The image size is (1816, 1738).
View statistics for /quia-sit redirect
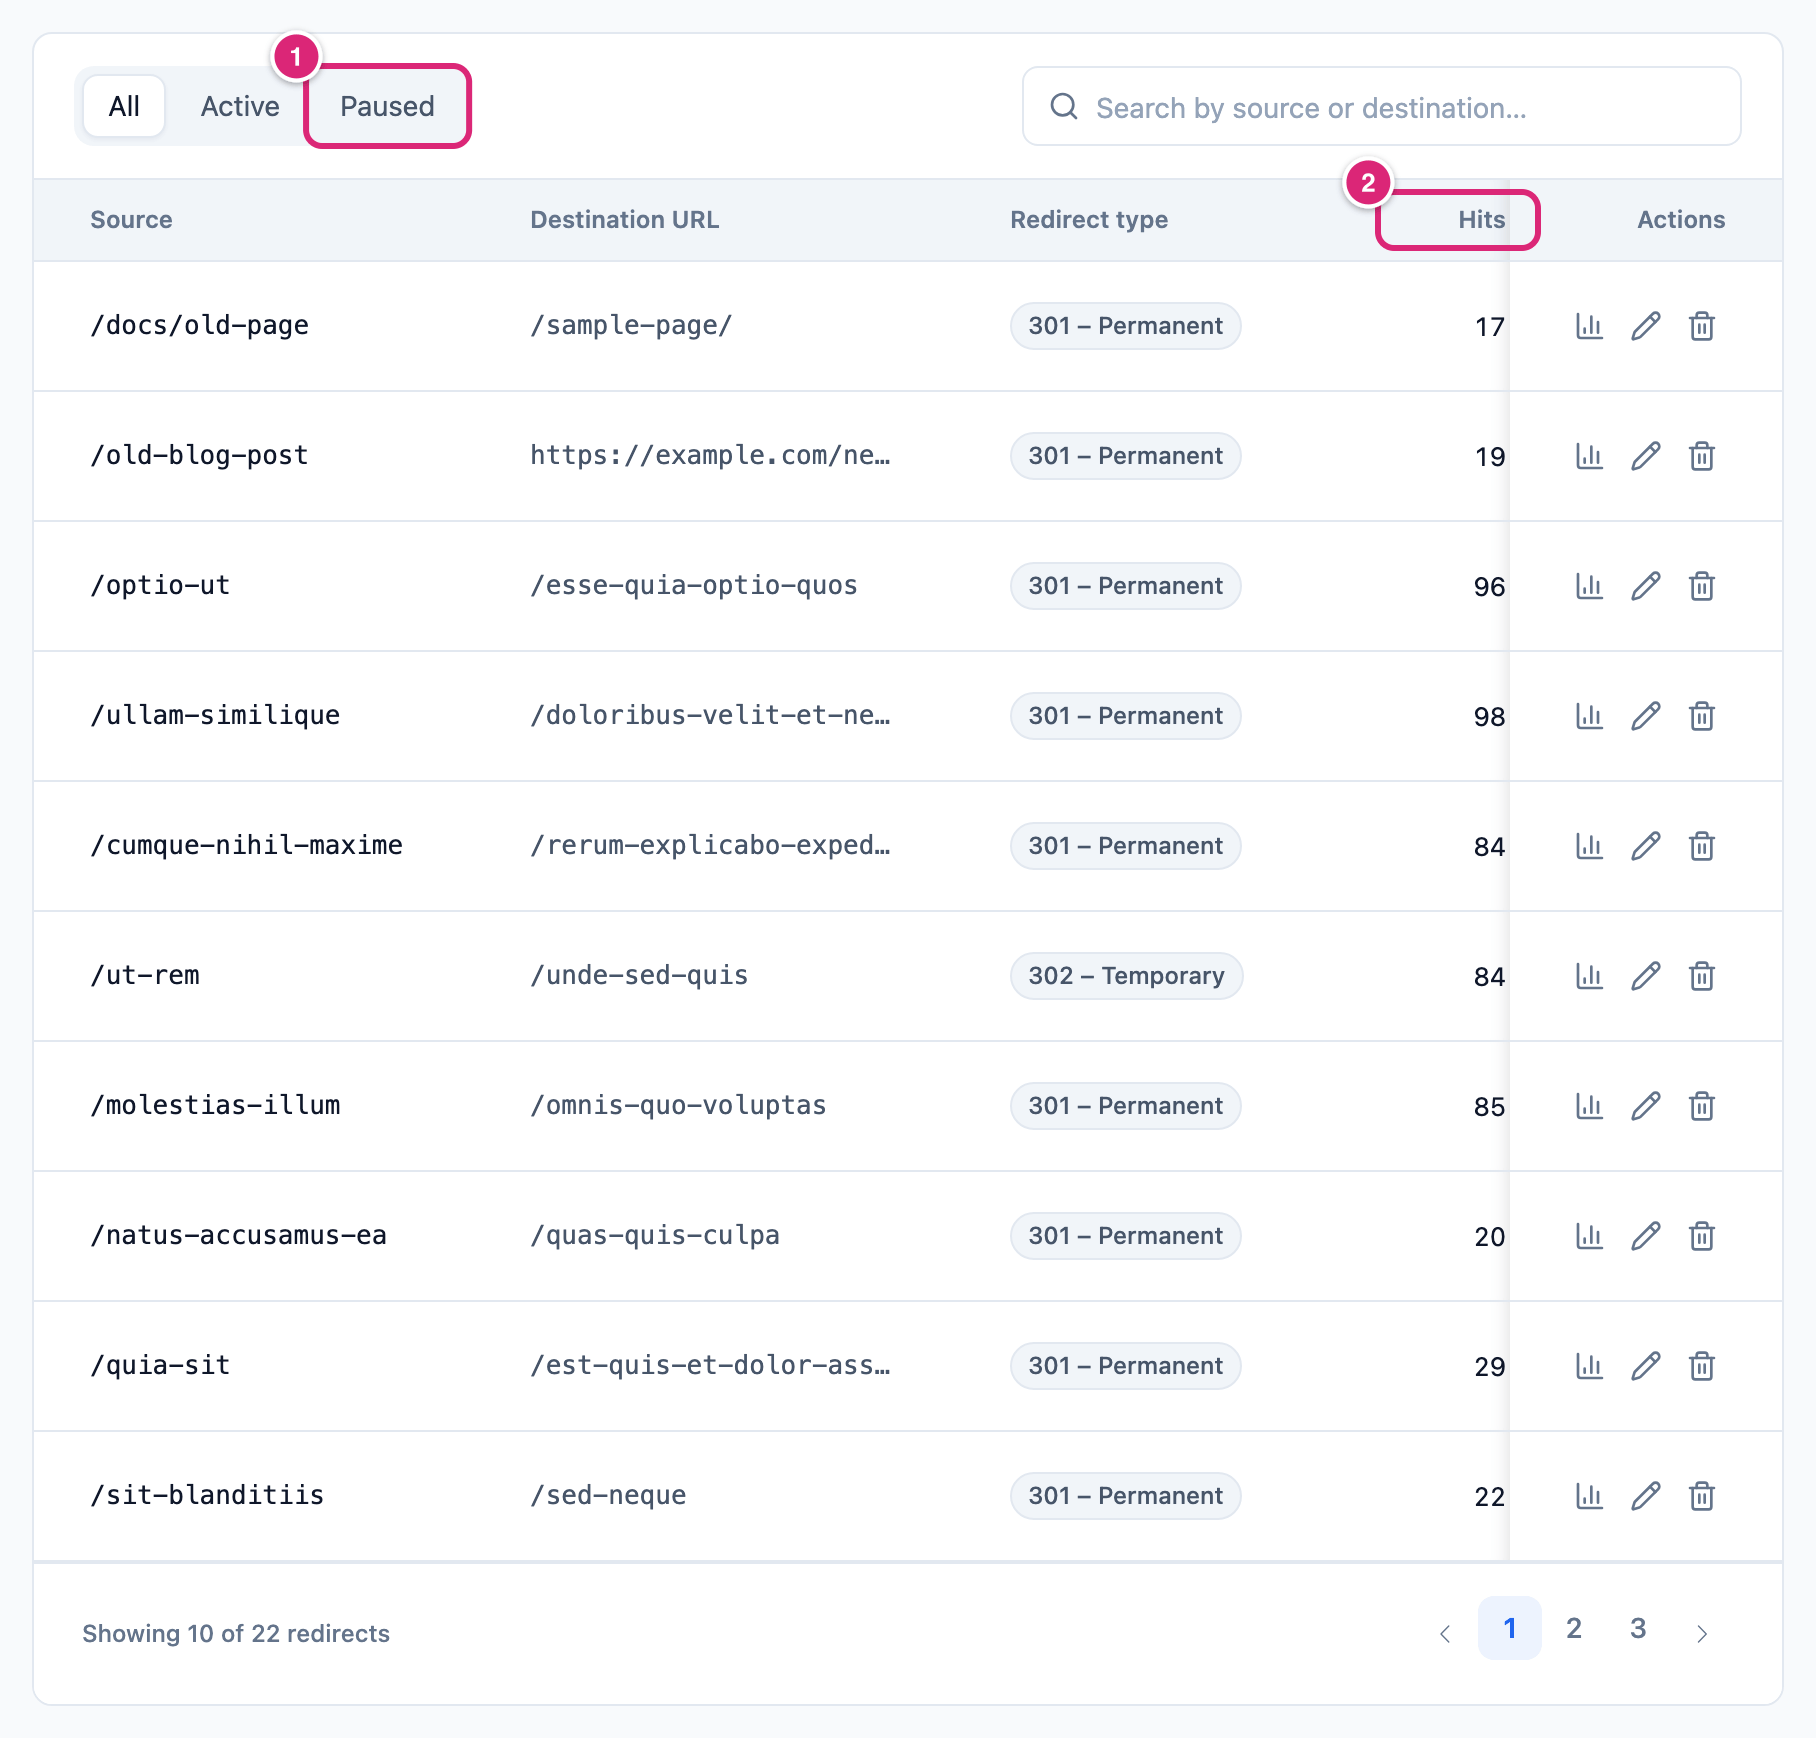pos(1589,1366)
